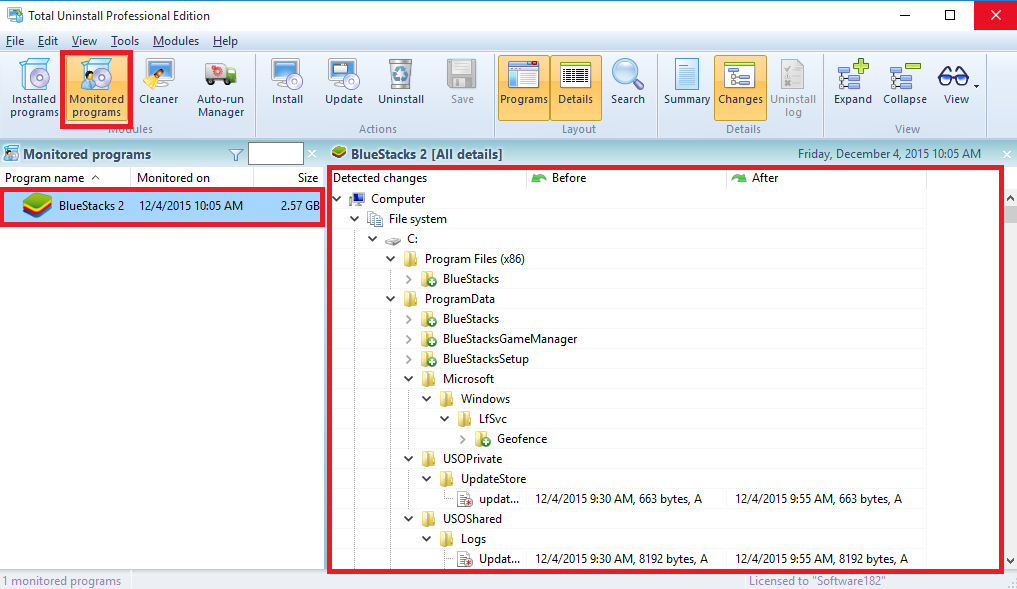Click the Update action icon
This screenshot has width=1017, height=589.
tap(344, 83)
